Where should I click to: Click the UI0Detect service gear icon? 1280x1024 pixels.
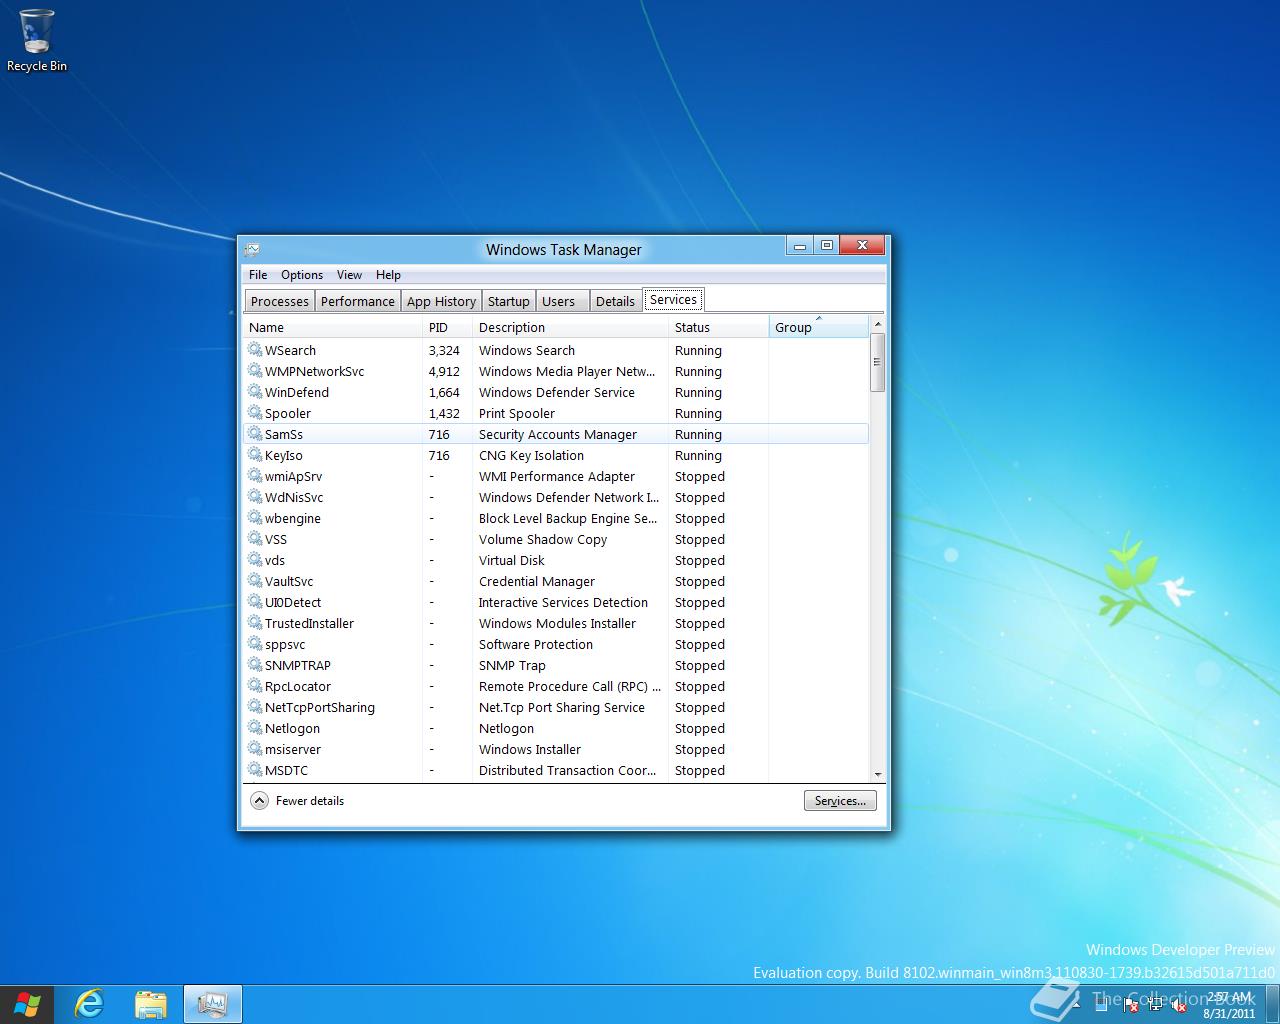(255, 602)
